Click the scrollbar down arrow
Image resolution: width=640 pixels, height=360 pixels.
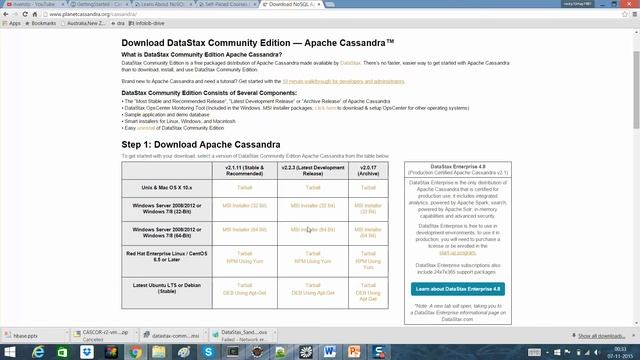point(636,322)
